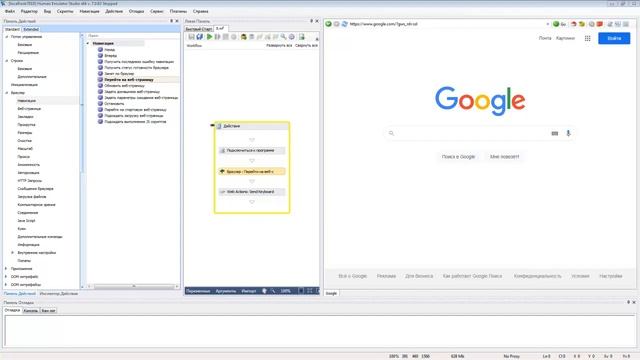Viewport: 640px width, 360px height.
Task: Open the 'Редактор' menu
Action: click(29, 11)
